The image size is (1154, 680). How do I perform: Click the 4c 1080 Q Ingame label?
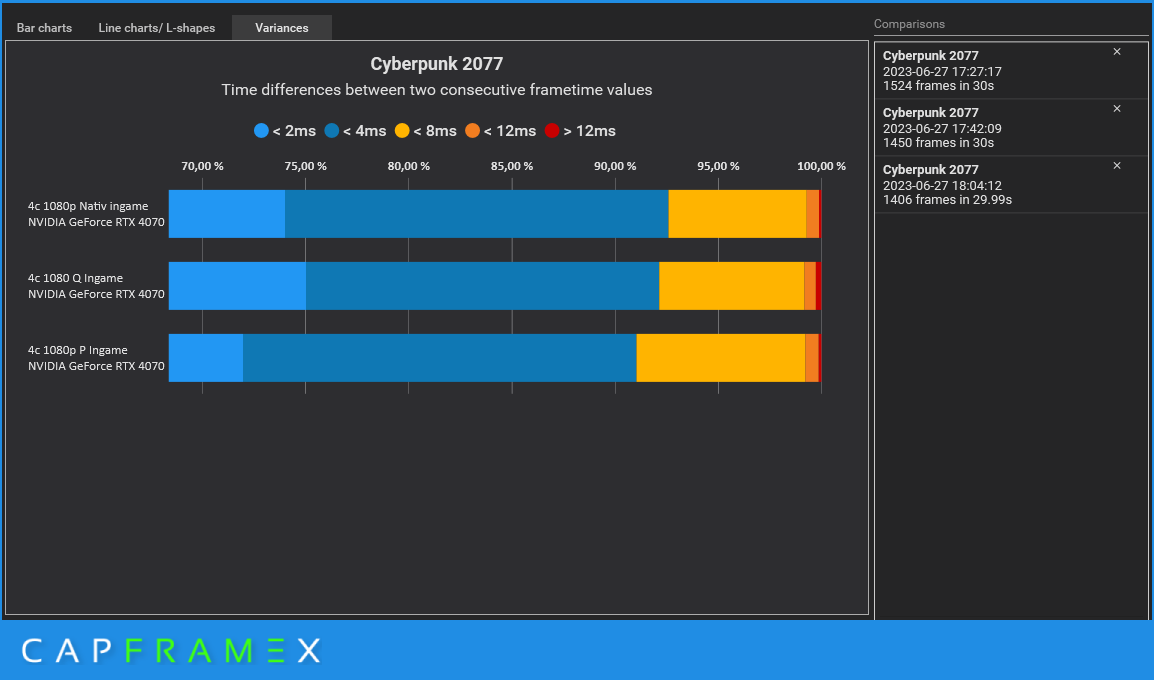tap(96, 286)
